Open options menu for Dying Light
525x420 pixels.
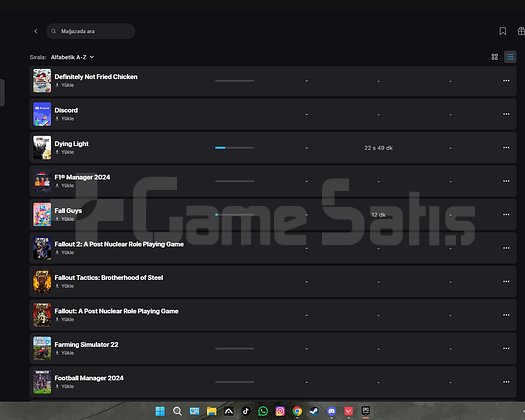coord(506,148)
